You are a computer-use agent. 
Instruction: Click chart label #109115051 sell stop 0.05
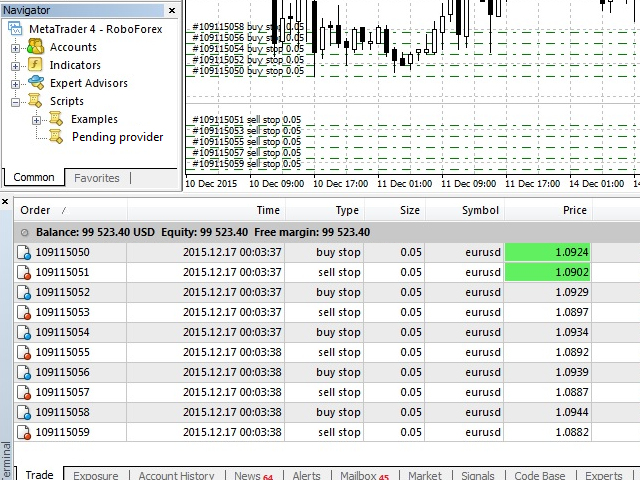coord(247,120)
